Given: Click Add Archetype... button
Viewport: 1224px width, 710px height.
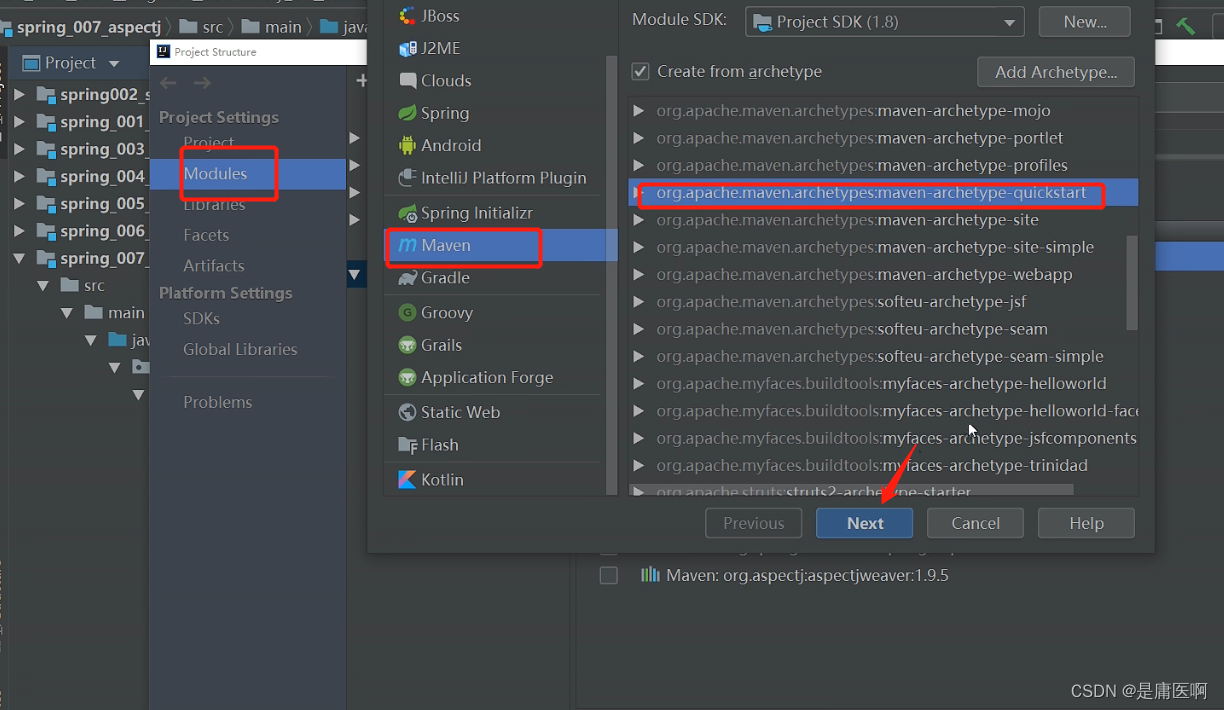Looking at the screenshot, I should (1055, 72).
